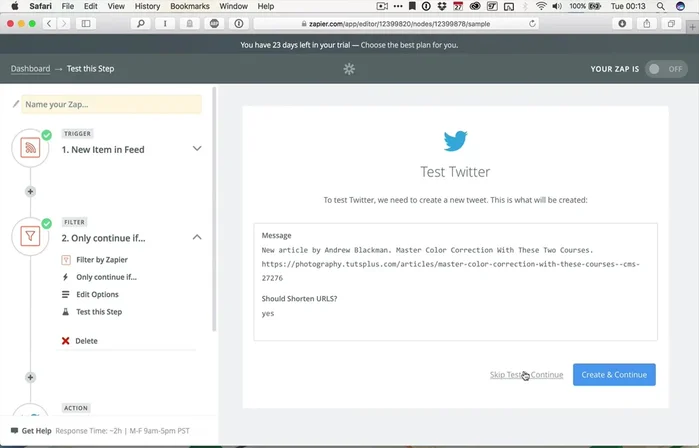Open the Bookmarks menu
This screenshot has width=699, height=448.
pyautogui.click(x=190, y=6)
